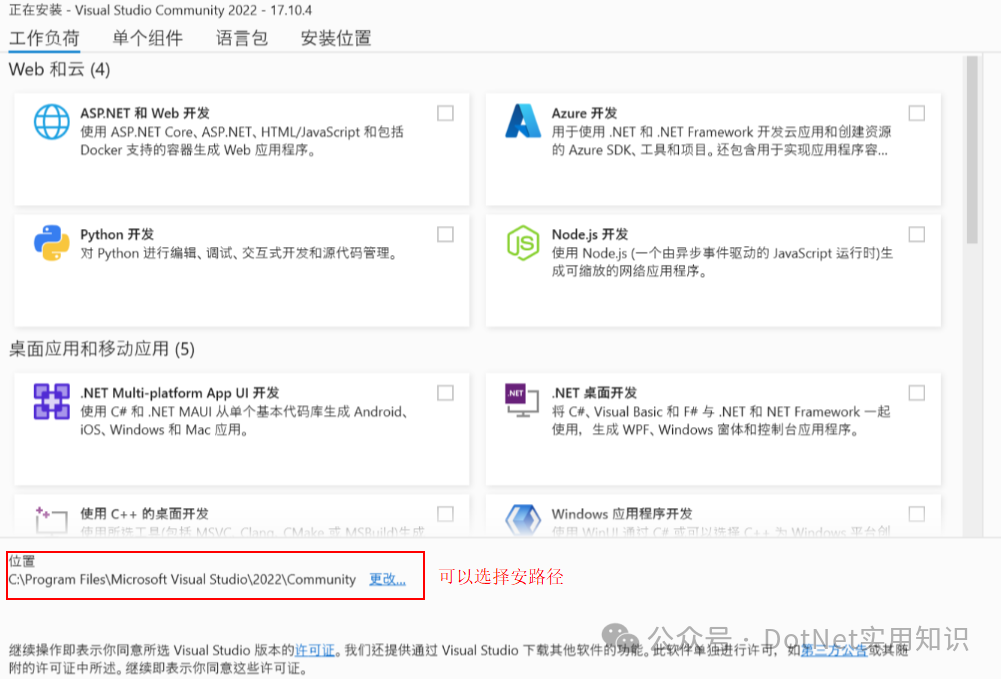
Task: Click the Python development logo icon
Action: point(52,242)
